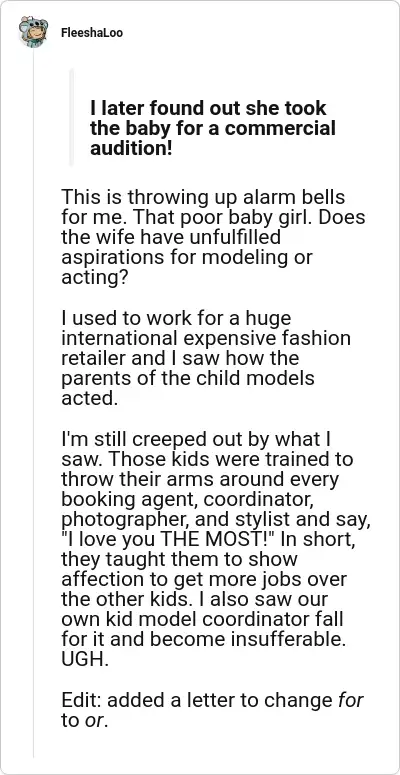Click the word 'acting?'
The image size is (400, 775).
tap(95, 278)
